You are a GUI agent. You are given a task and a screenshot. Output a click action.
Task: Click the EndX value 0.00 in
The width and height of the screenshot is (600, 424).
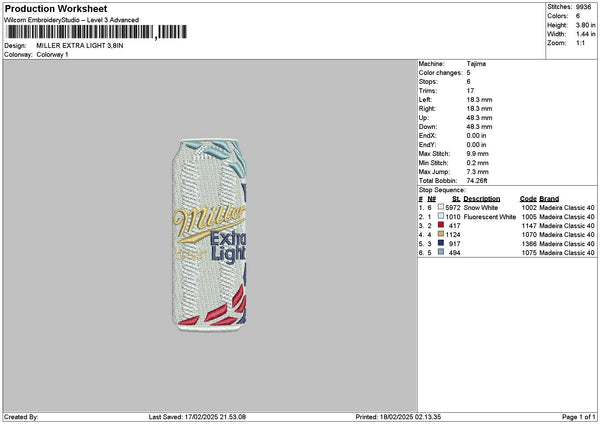tap(476, 136)
